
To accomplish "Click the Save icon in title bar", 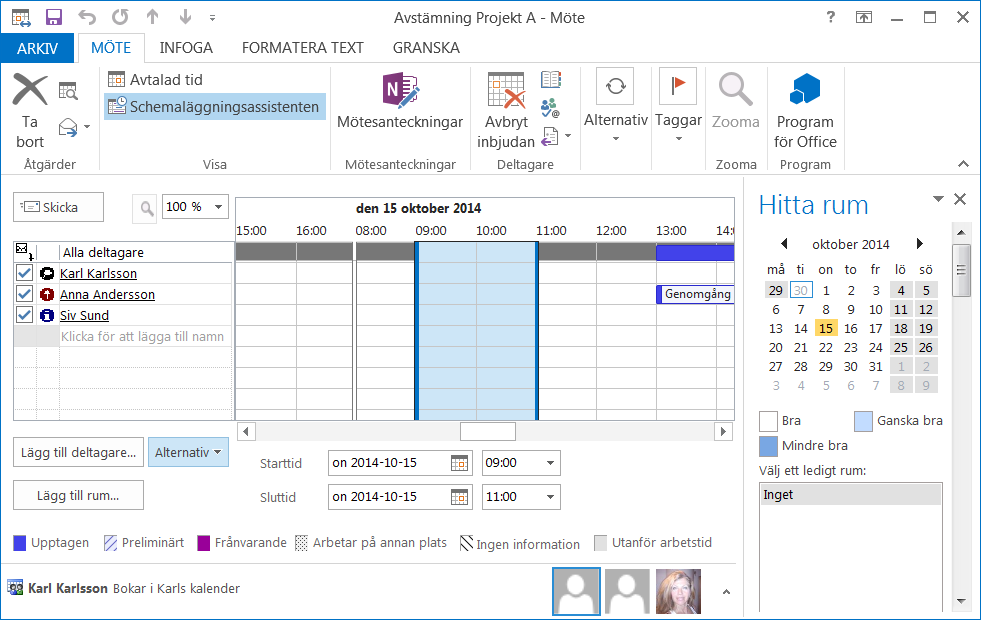I will click(54, 18).
